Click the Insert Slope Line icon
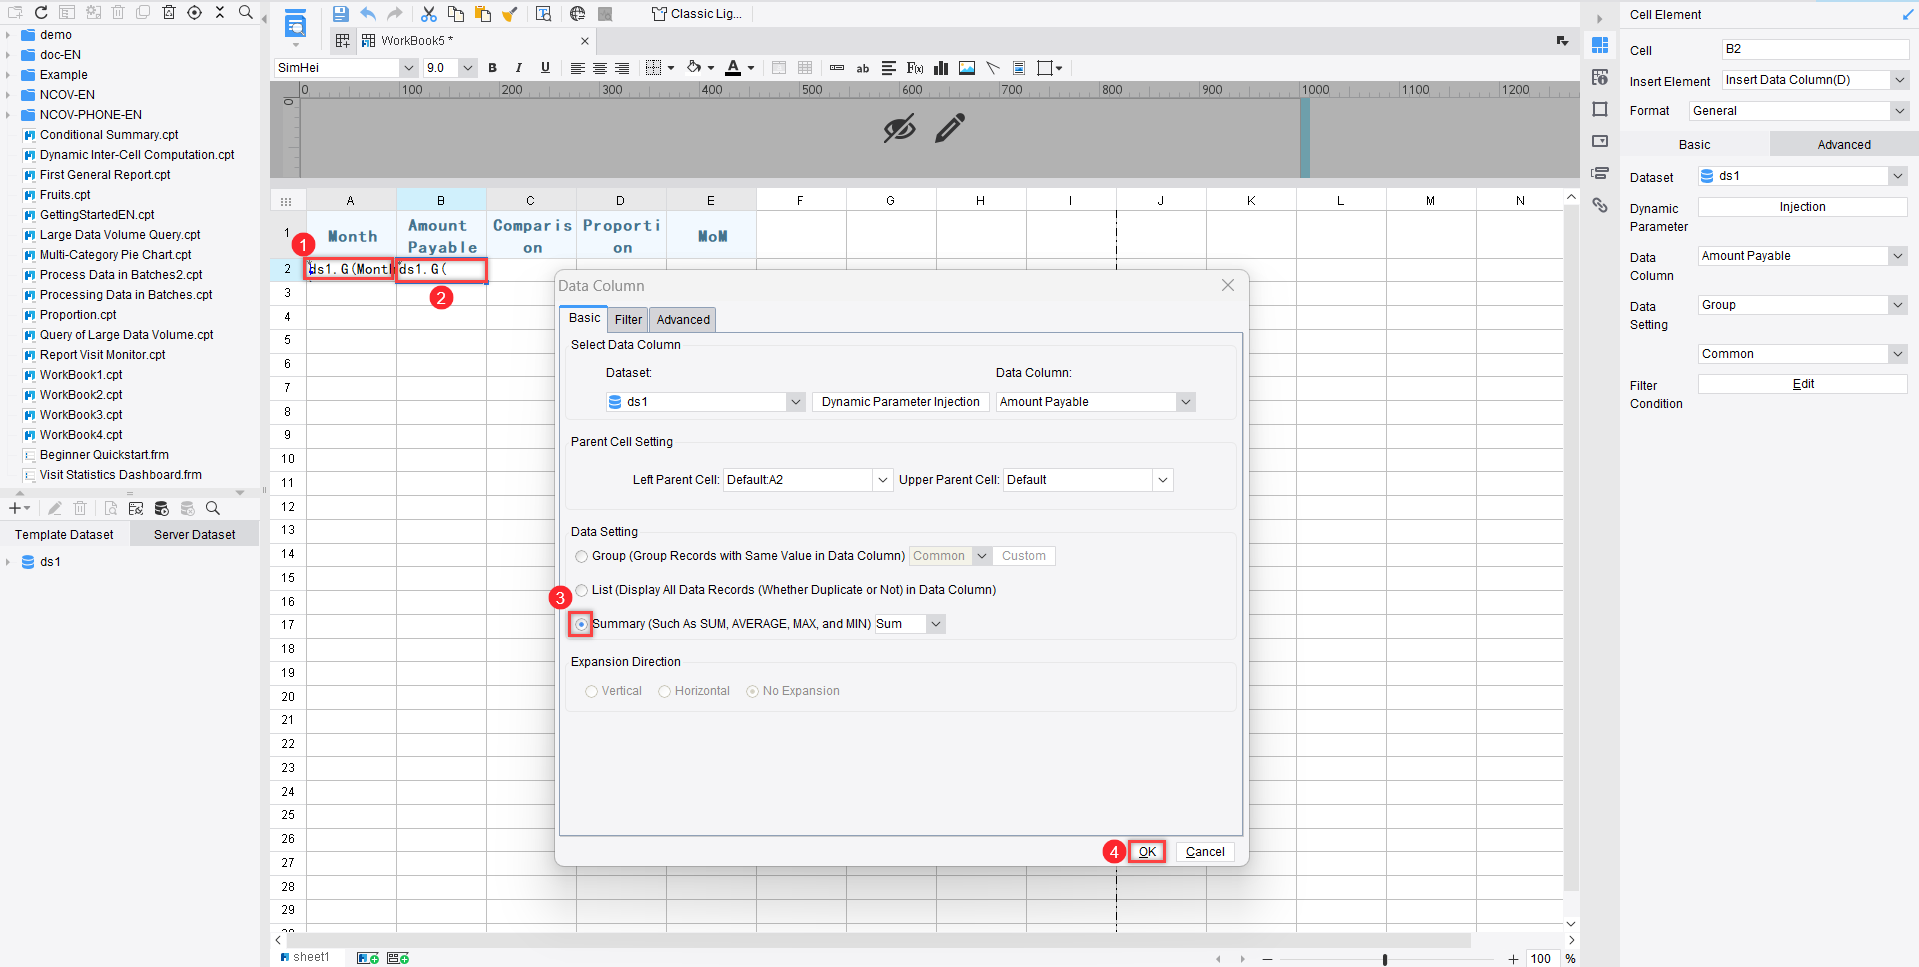The width and height of the screenshot is (1919, 967). click(x=993, y=68)
